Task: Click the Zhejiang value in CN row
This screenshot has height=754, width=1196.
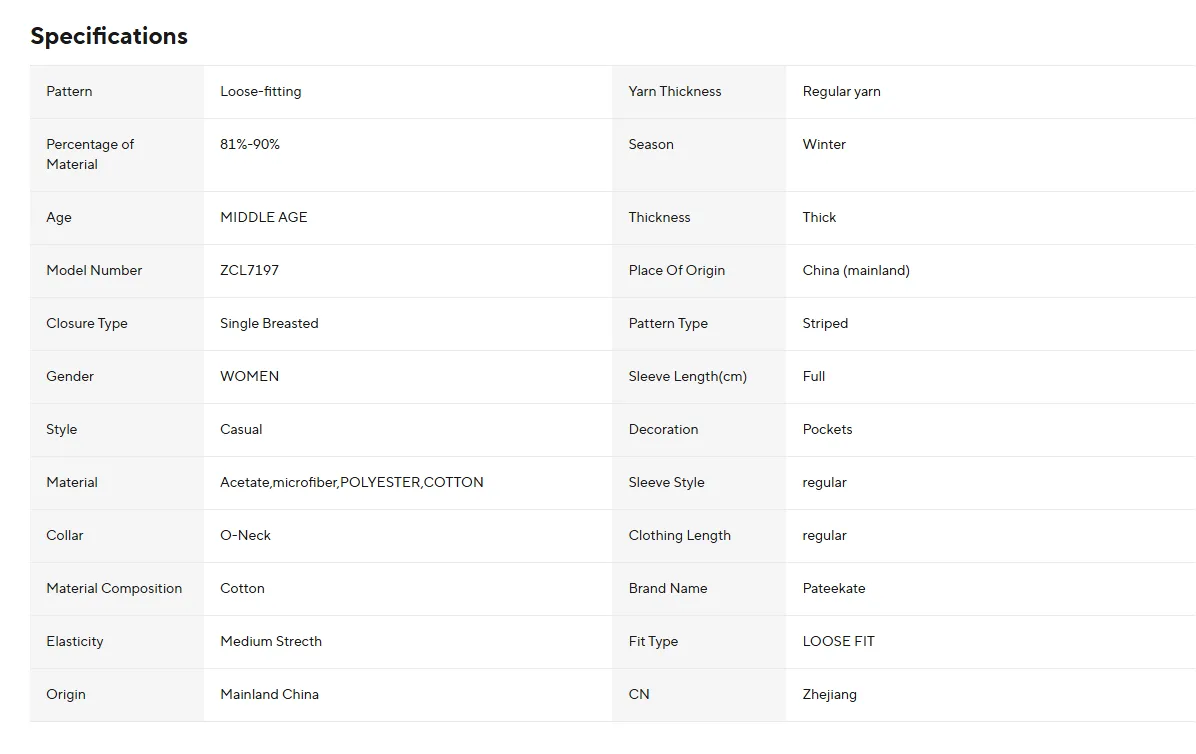Action: (x=829, y=695)
